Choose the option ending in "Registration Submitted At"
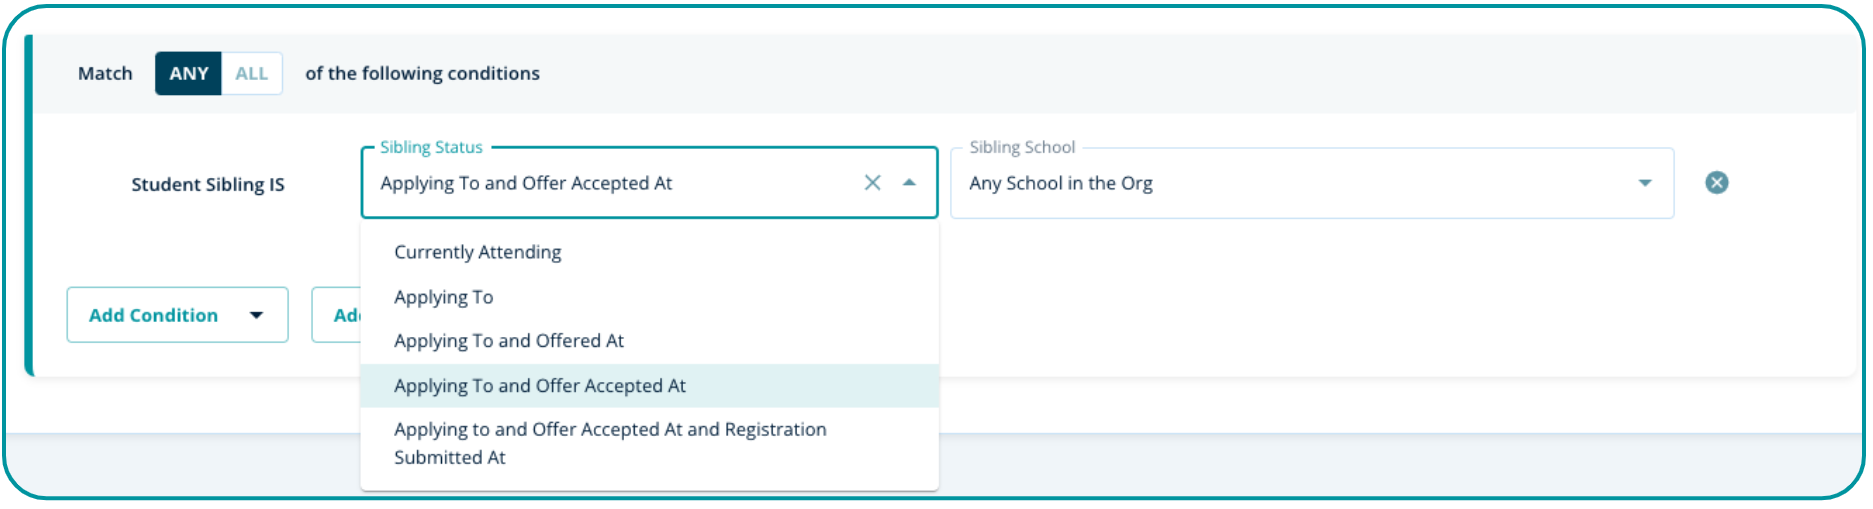1873x509 pixels. click(610, 443)
